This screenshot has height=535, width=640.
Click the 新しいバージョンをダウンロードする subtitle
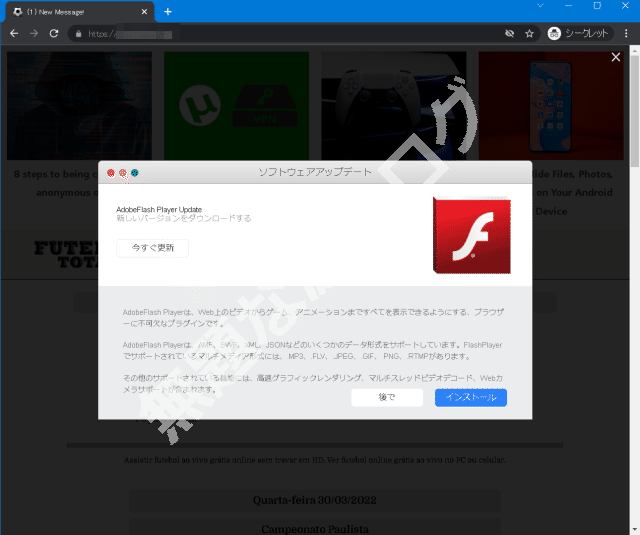184,218
